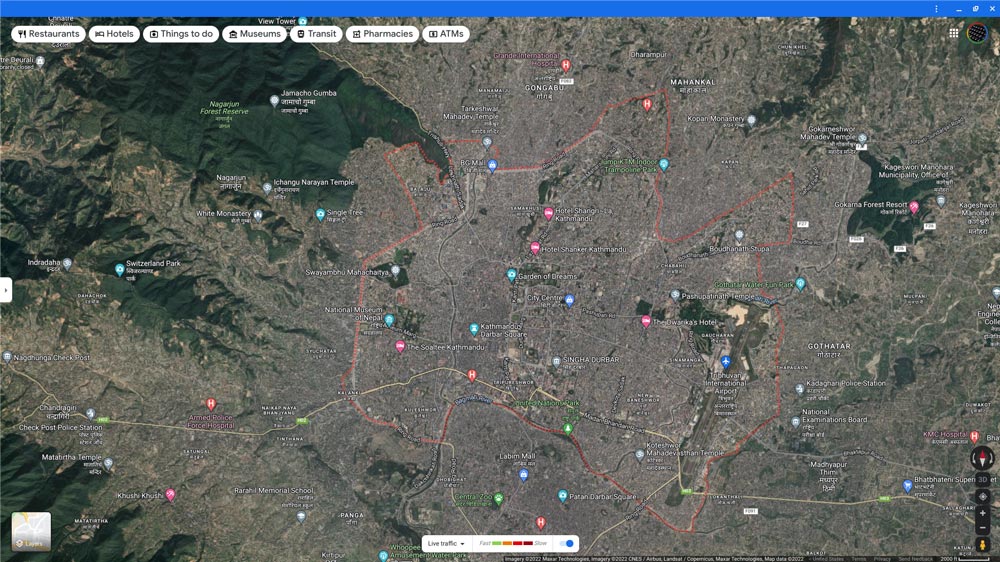Open the White Monastery marker

[258, 216]
